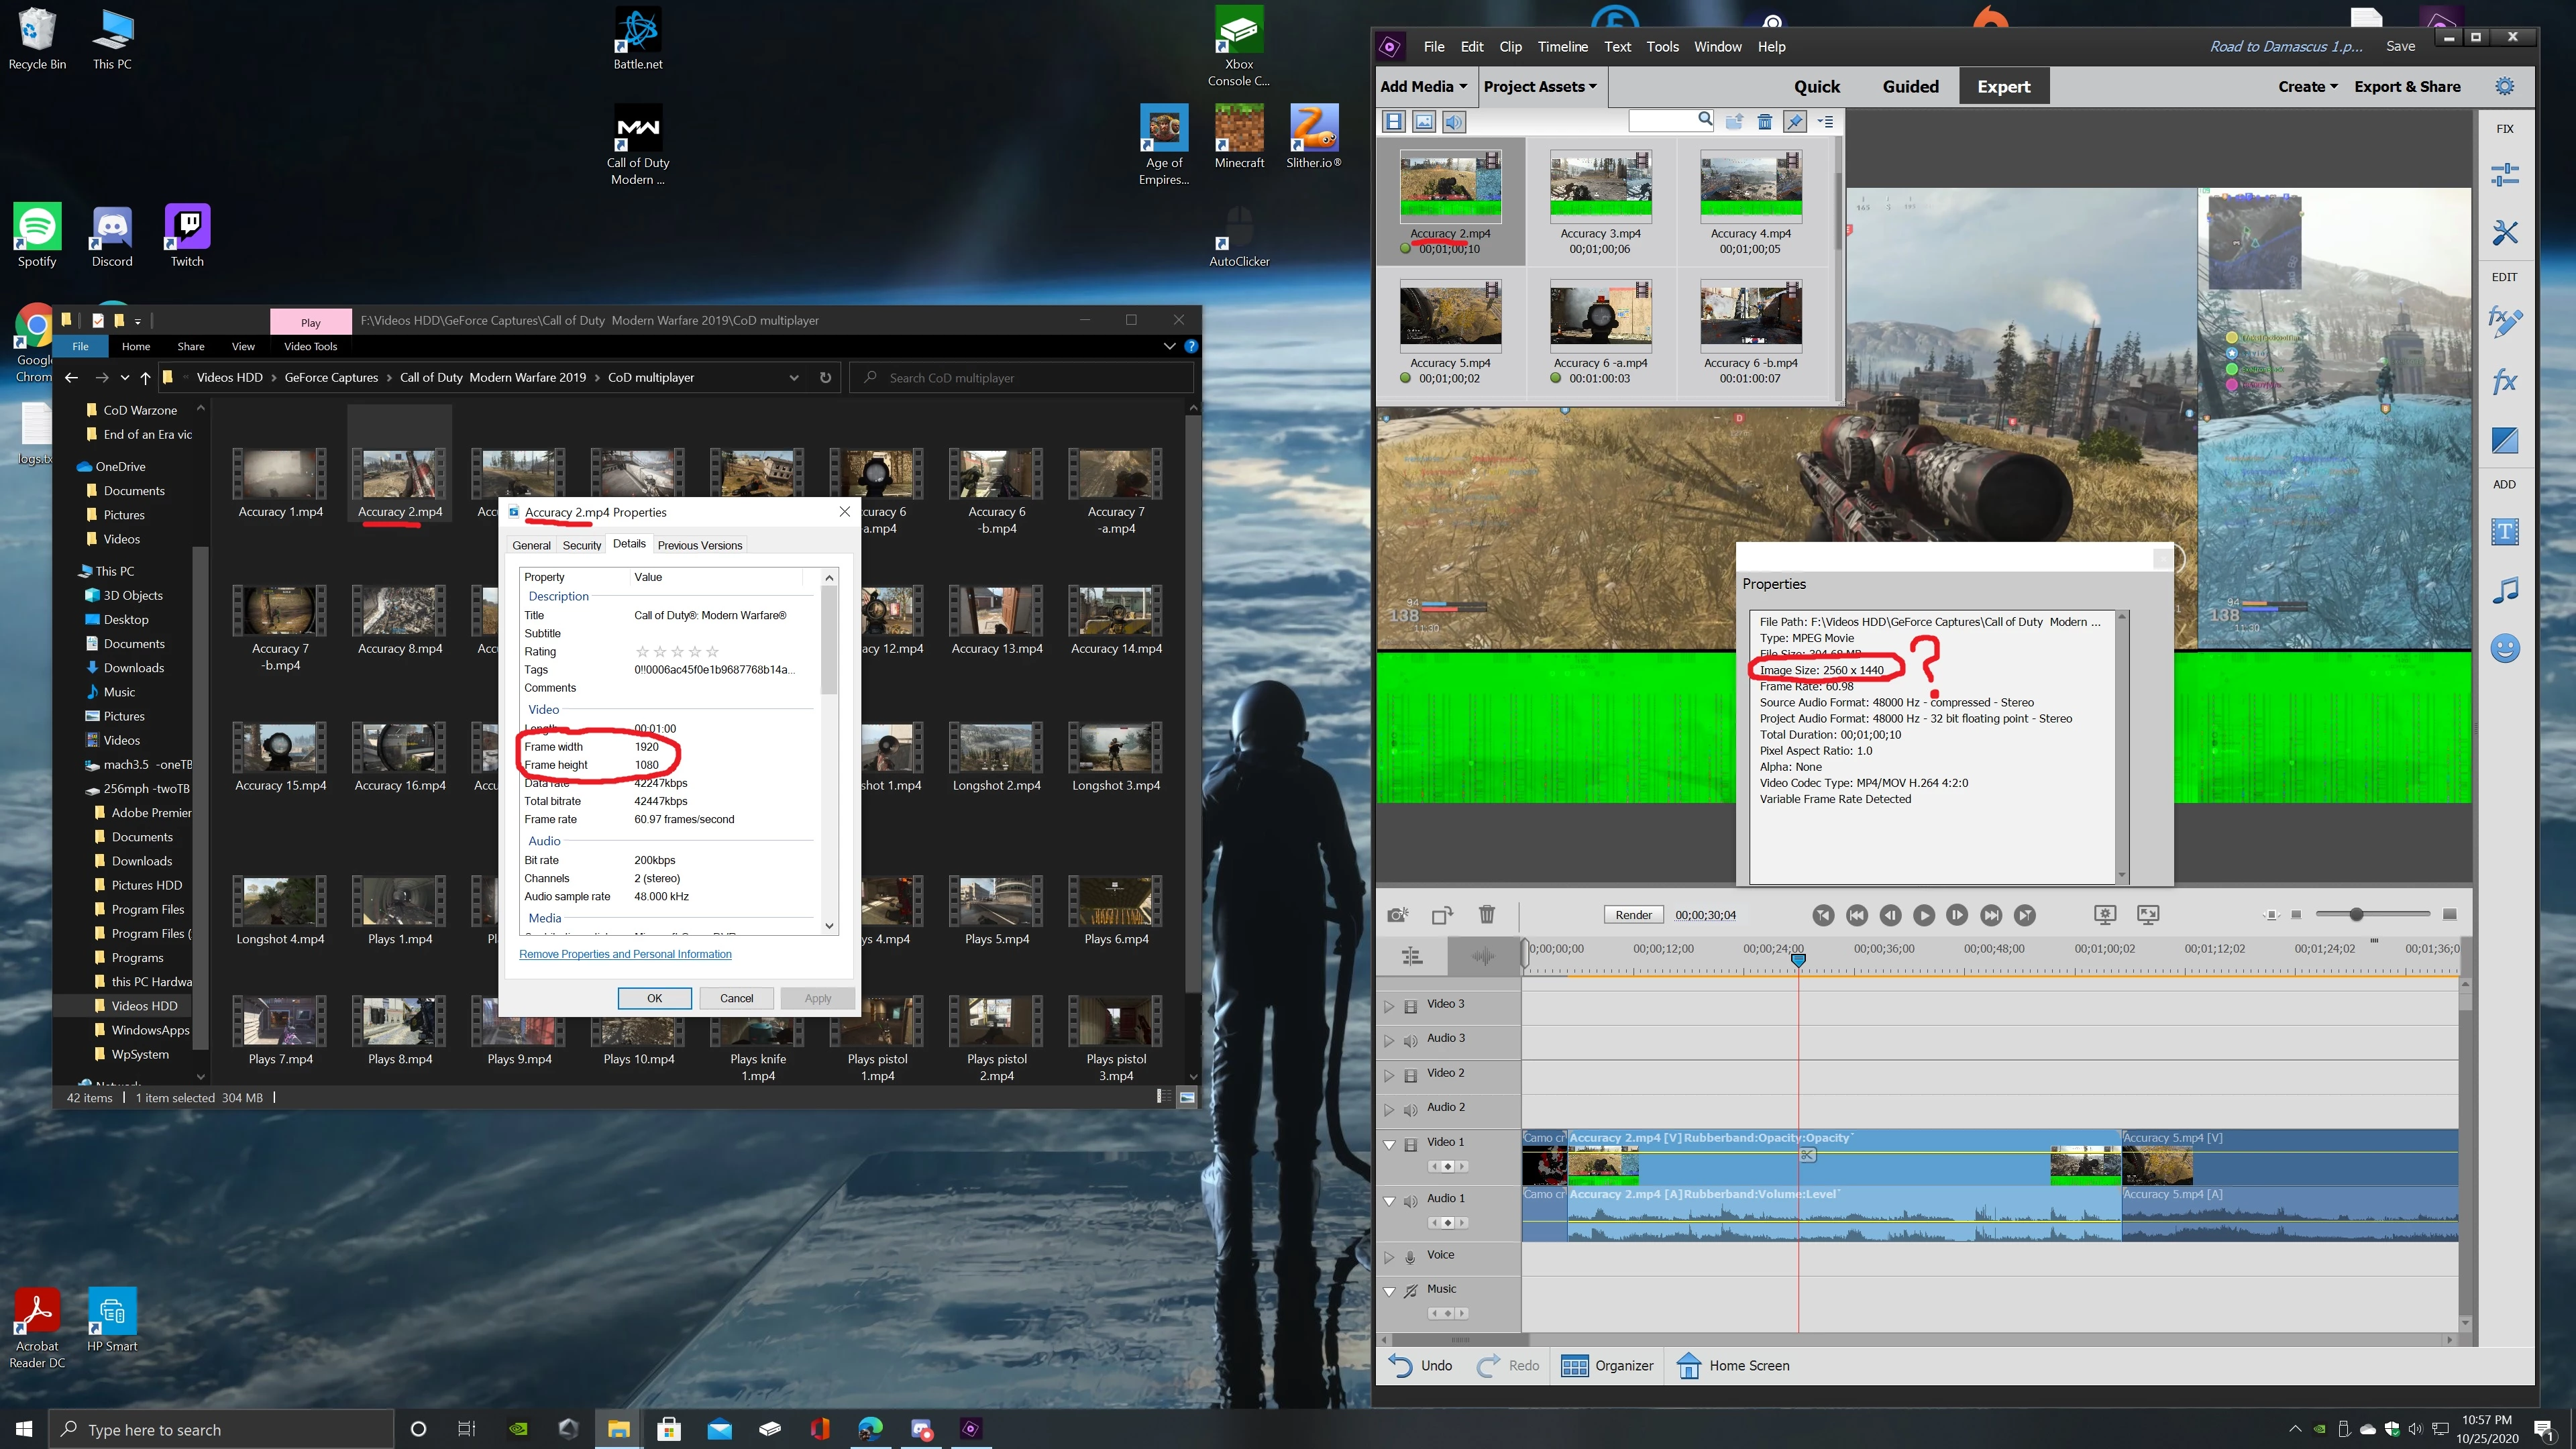Switch to the Guided tab
2576x1449 pixels.
point(1910,87)
